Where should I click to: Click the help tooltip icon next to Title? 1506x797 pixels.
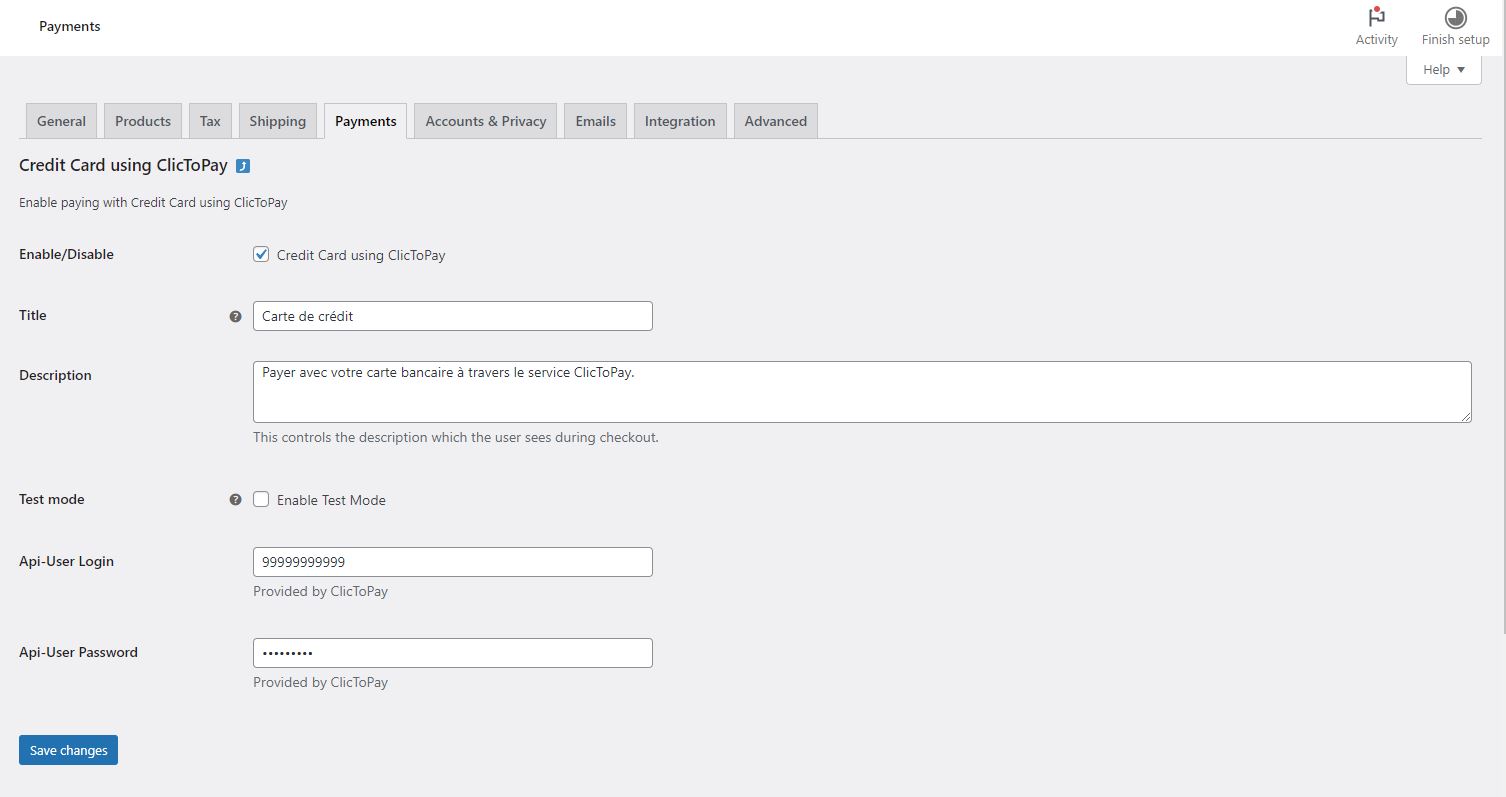tap(235, 316)
